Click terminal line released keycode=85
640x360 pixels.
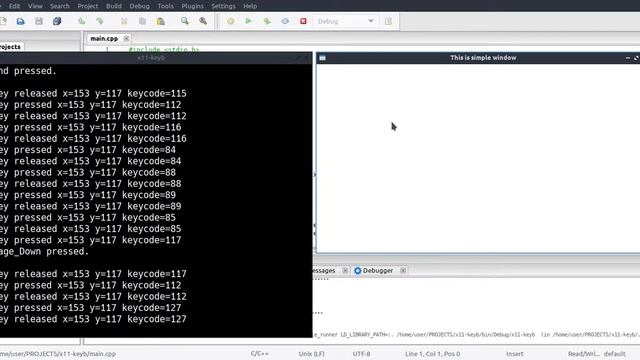(91, 229)
